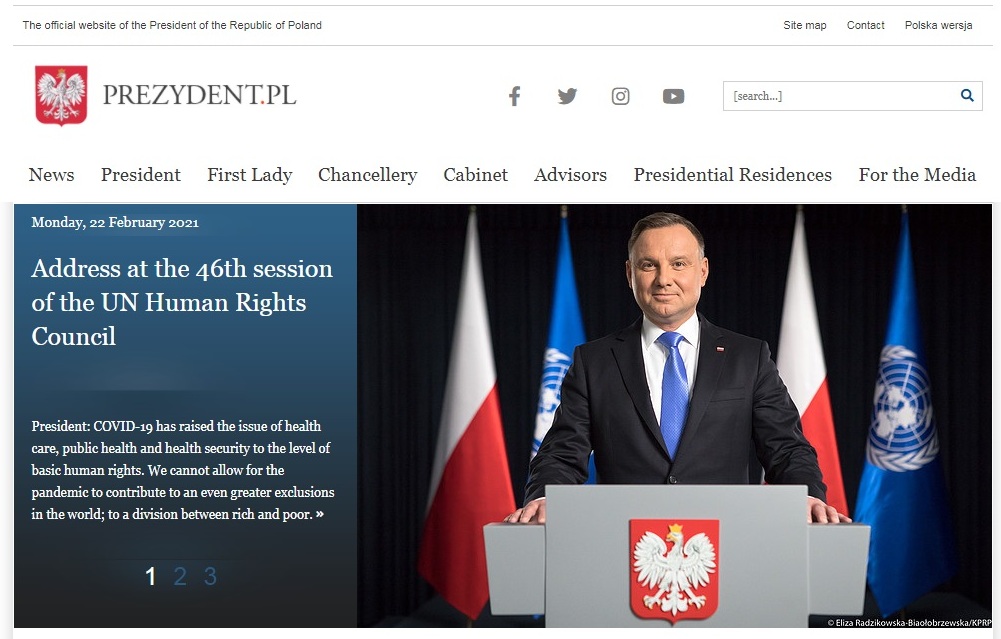Open the President menu item
Screen dimensions: 1001x639
click(140, 175)
